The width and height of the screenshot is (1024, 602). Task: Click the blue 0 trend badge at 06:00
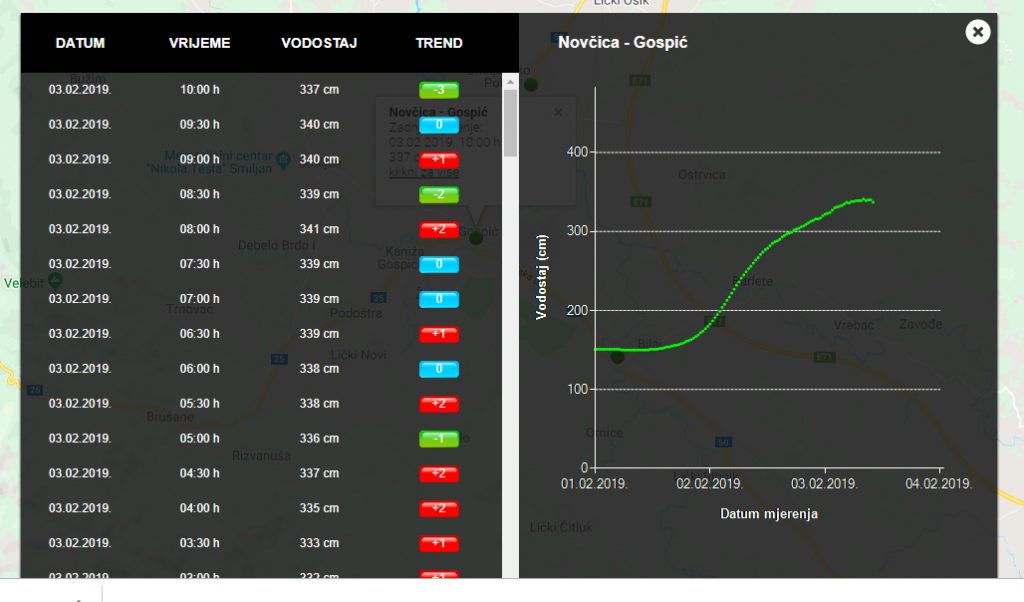[x=439, y=369]
